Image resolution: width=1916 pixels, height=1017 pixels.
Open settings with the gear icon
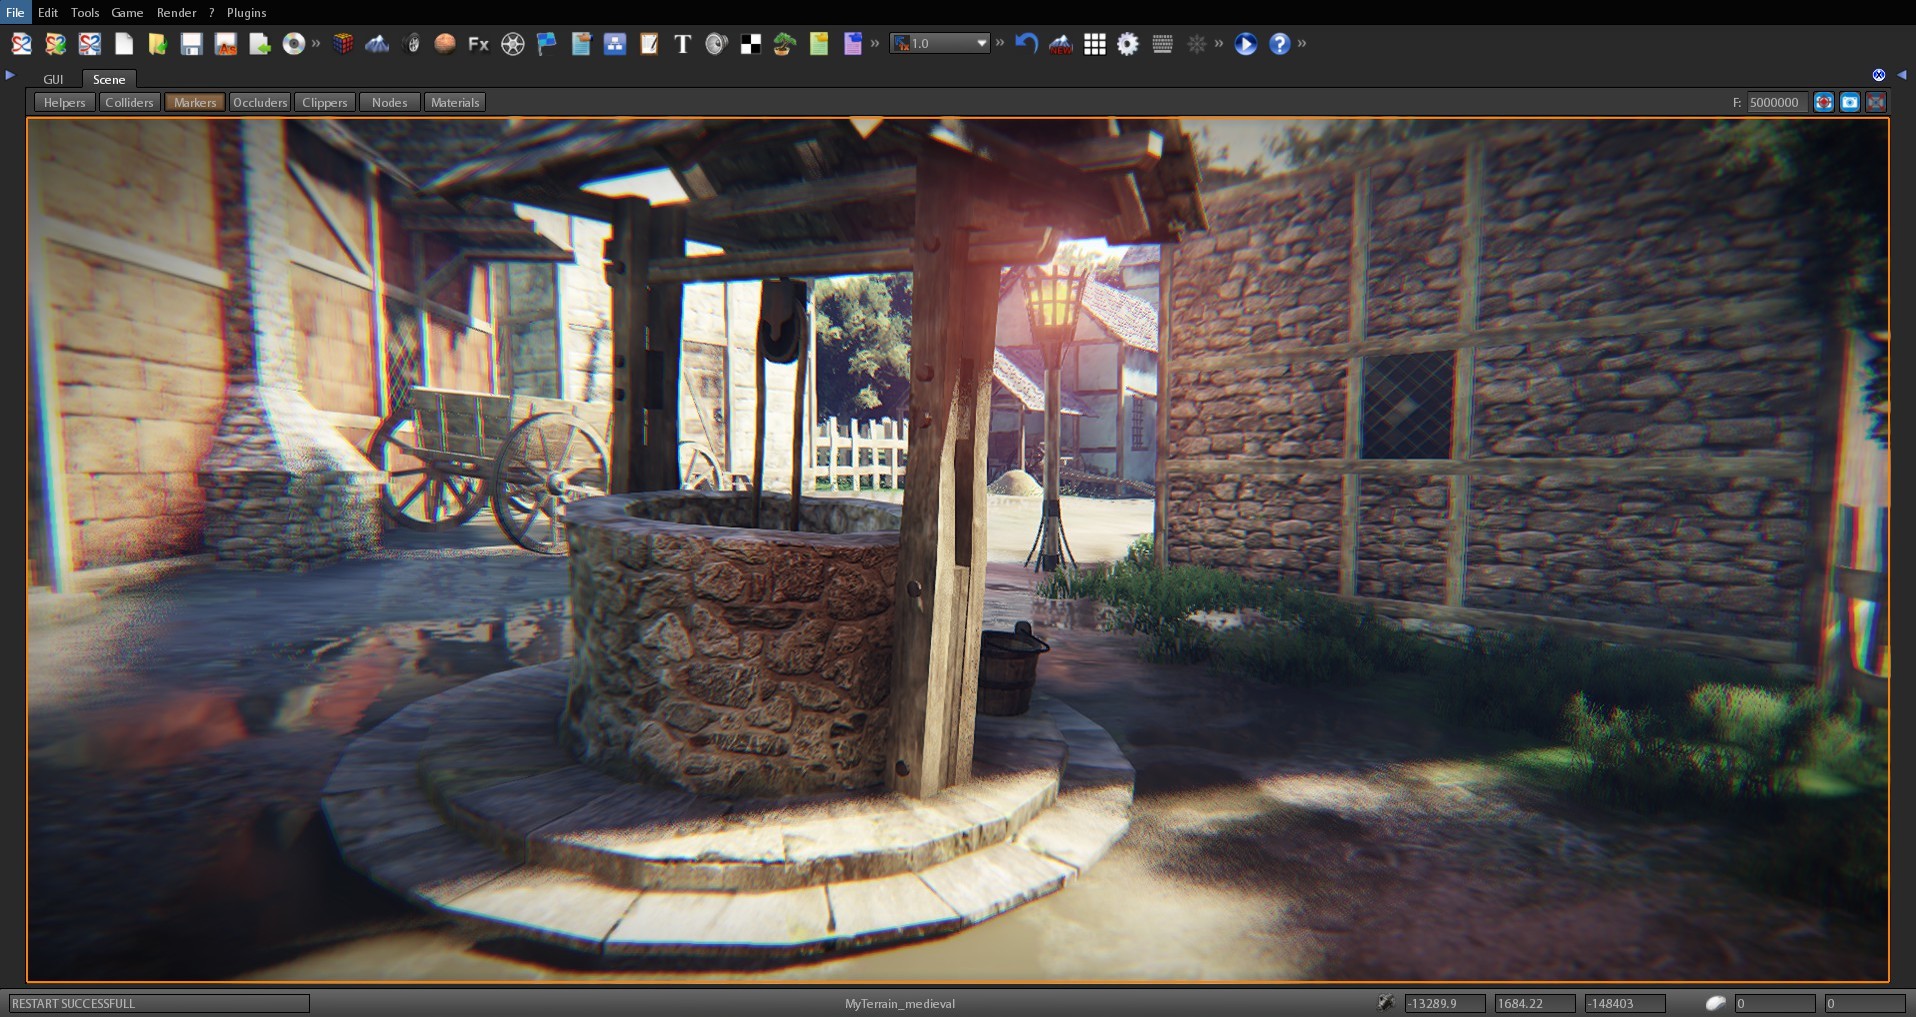tap(1128, 44)
